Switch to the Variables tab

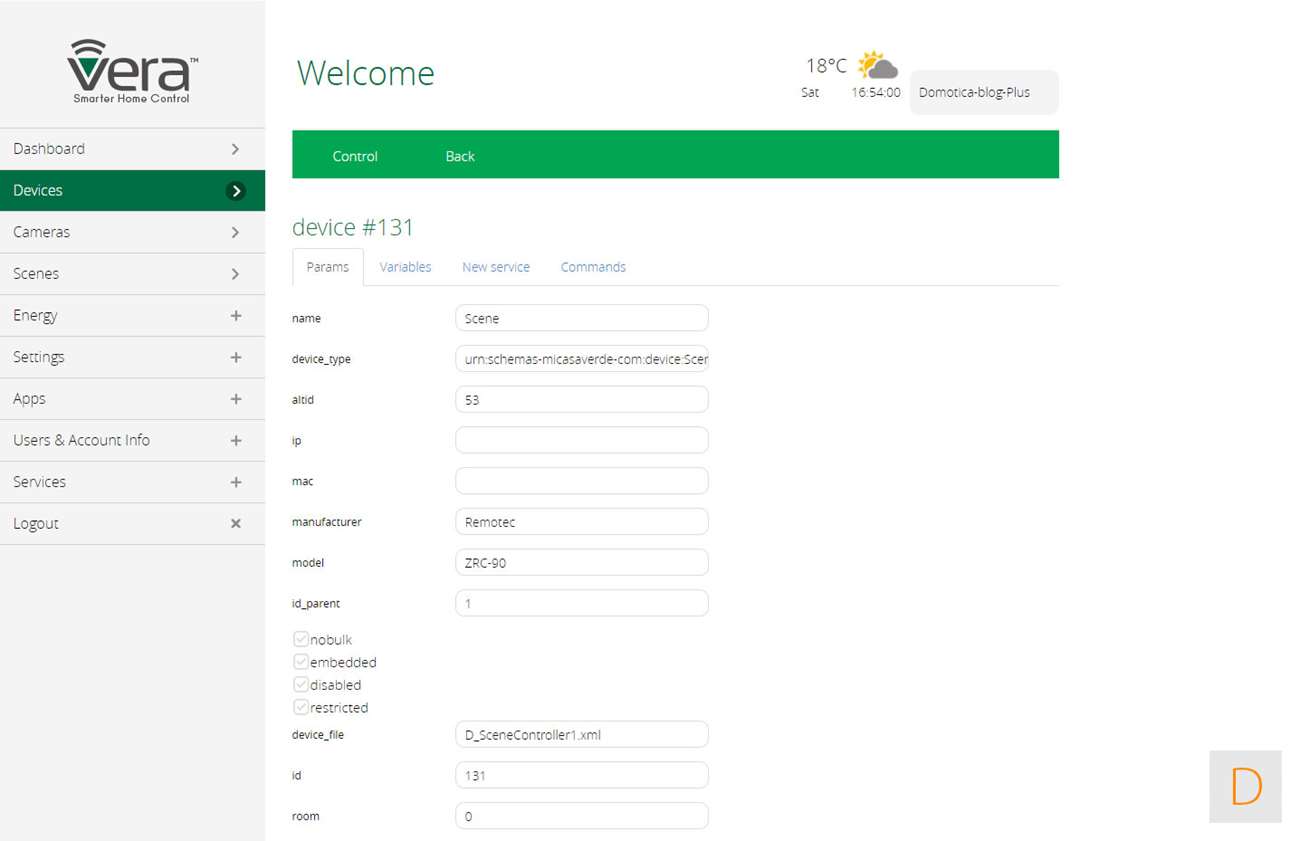point(405,267)
